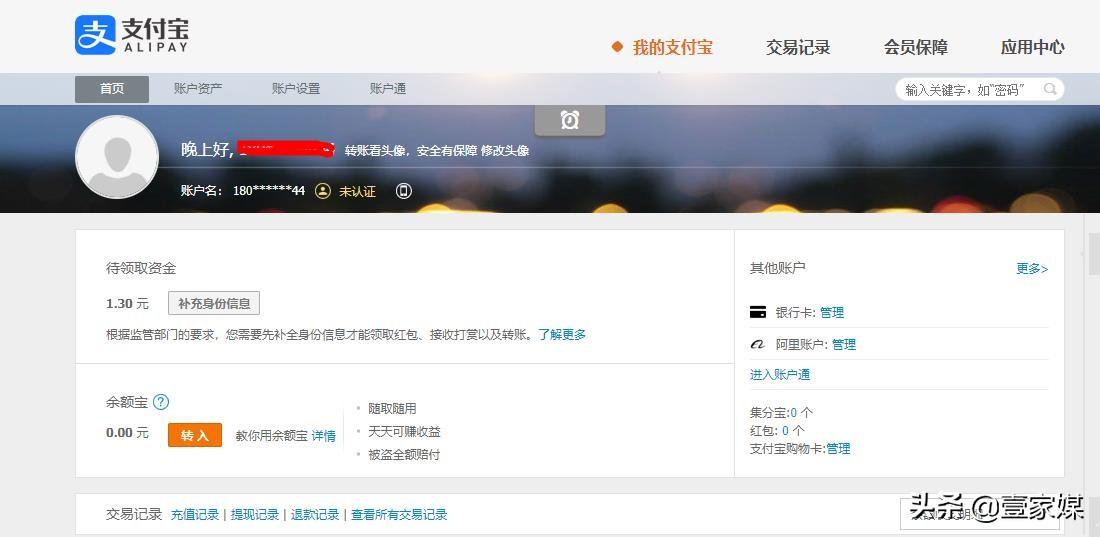
Task: Click the unverified identity person icon
Action: [323, 191]
